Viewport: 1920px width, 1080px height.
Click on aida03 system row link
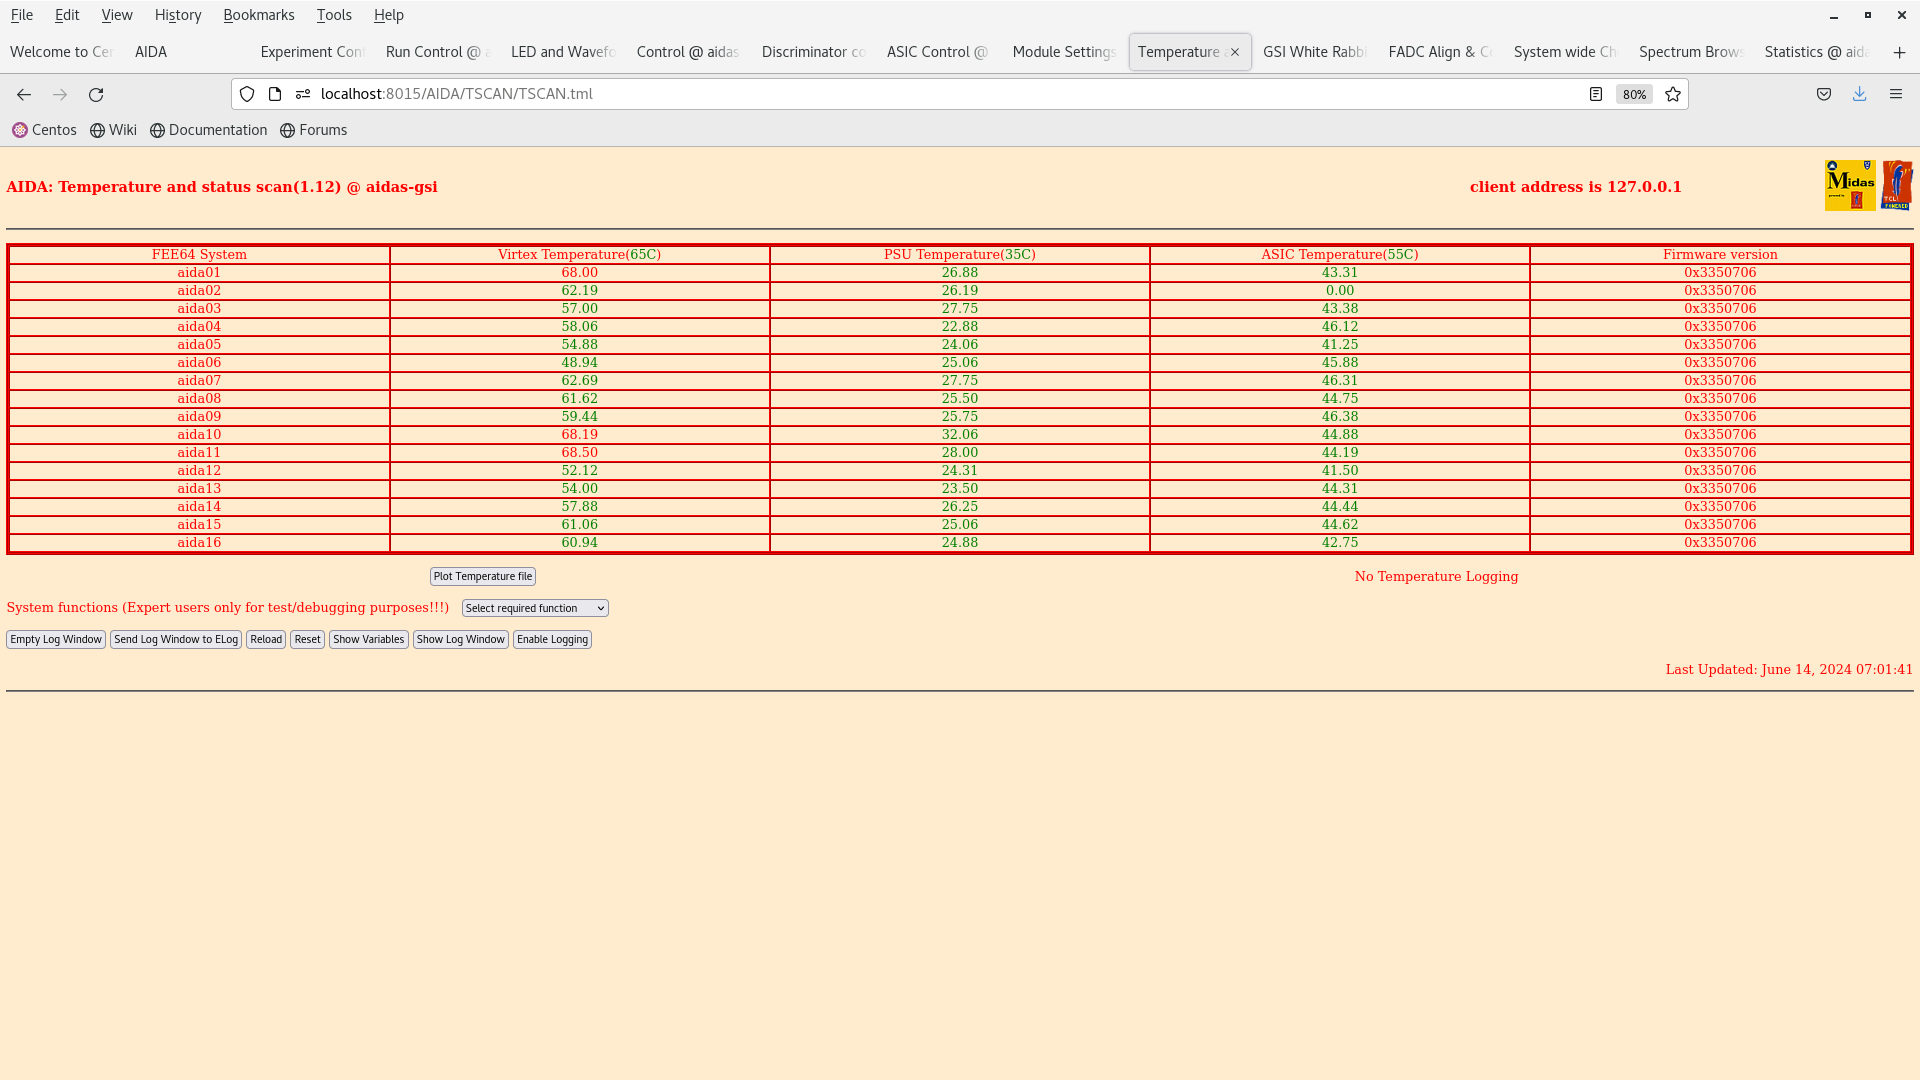(199, 309)
